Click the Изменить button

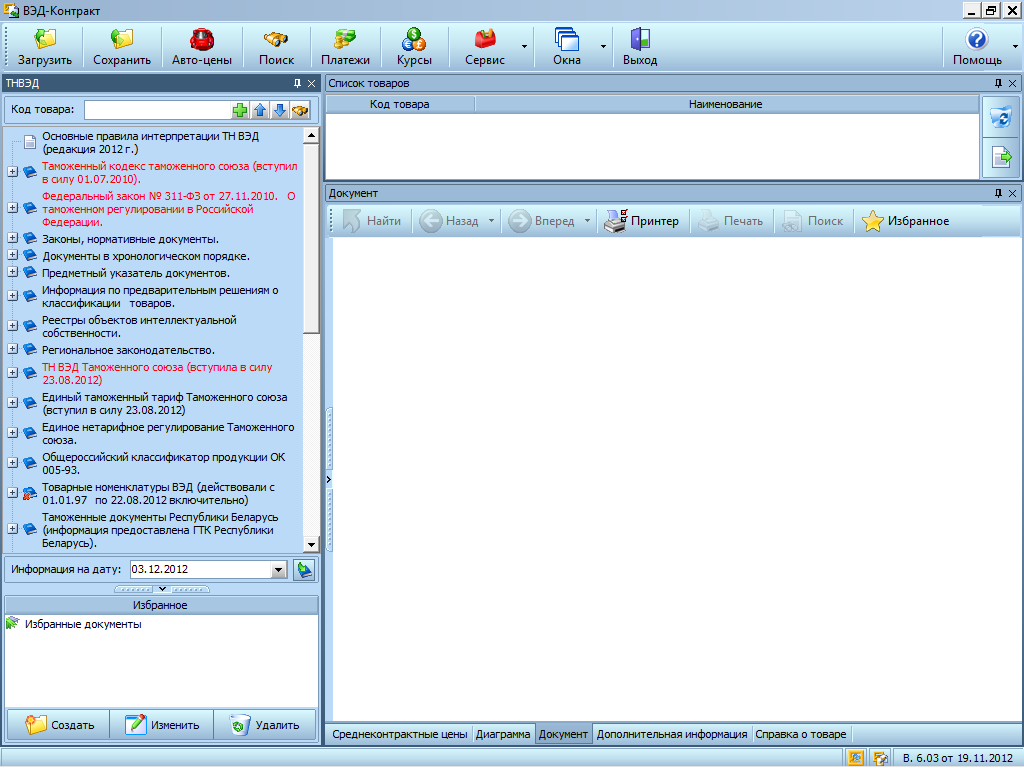[x=161, y=725]
